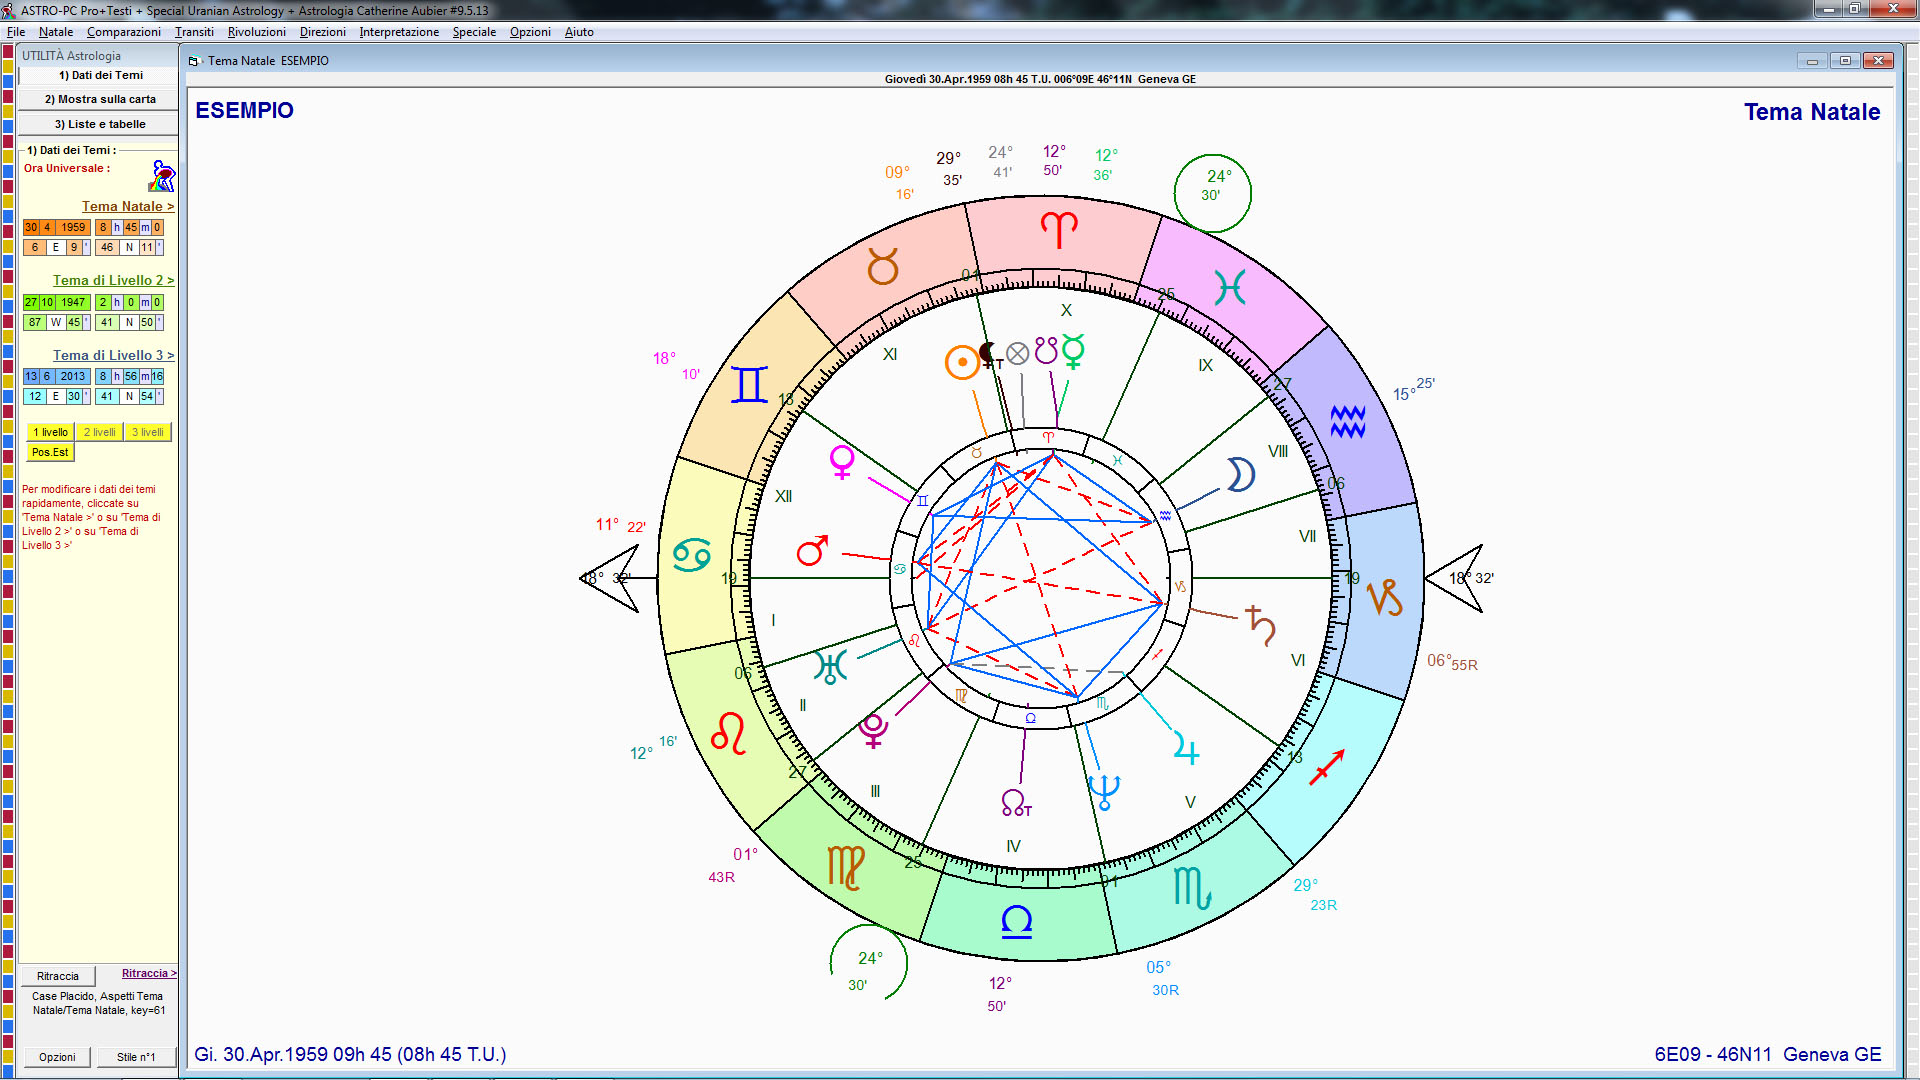Click the colorful figure icon beside Ora Universale
The width and height of the screenshot is (1920, 1080).
[162, 177]
